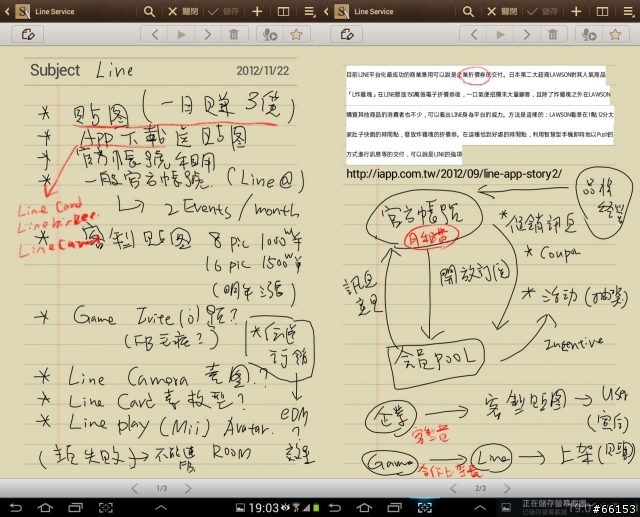The width and height of the screenshot is (640, 517).
Task: Tap the S Note app icon on page 1/3
Action: click(22, 11)
